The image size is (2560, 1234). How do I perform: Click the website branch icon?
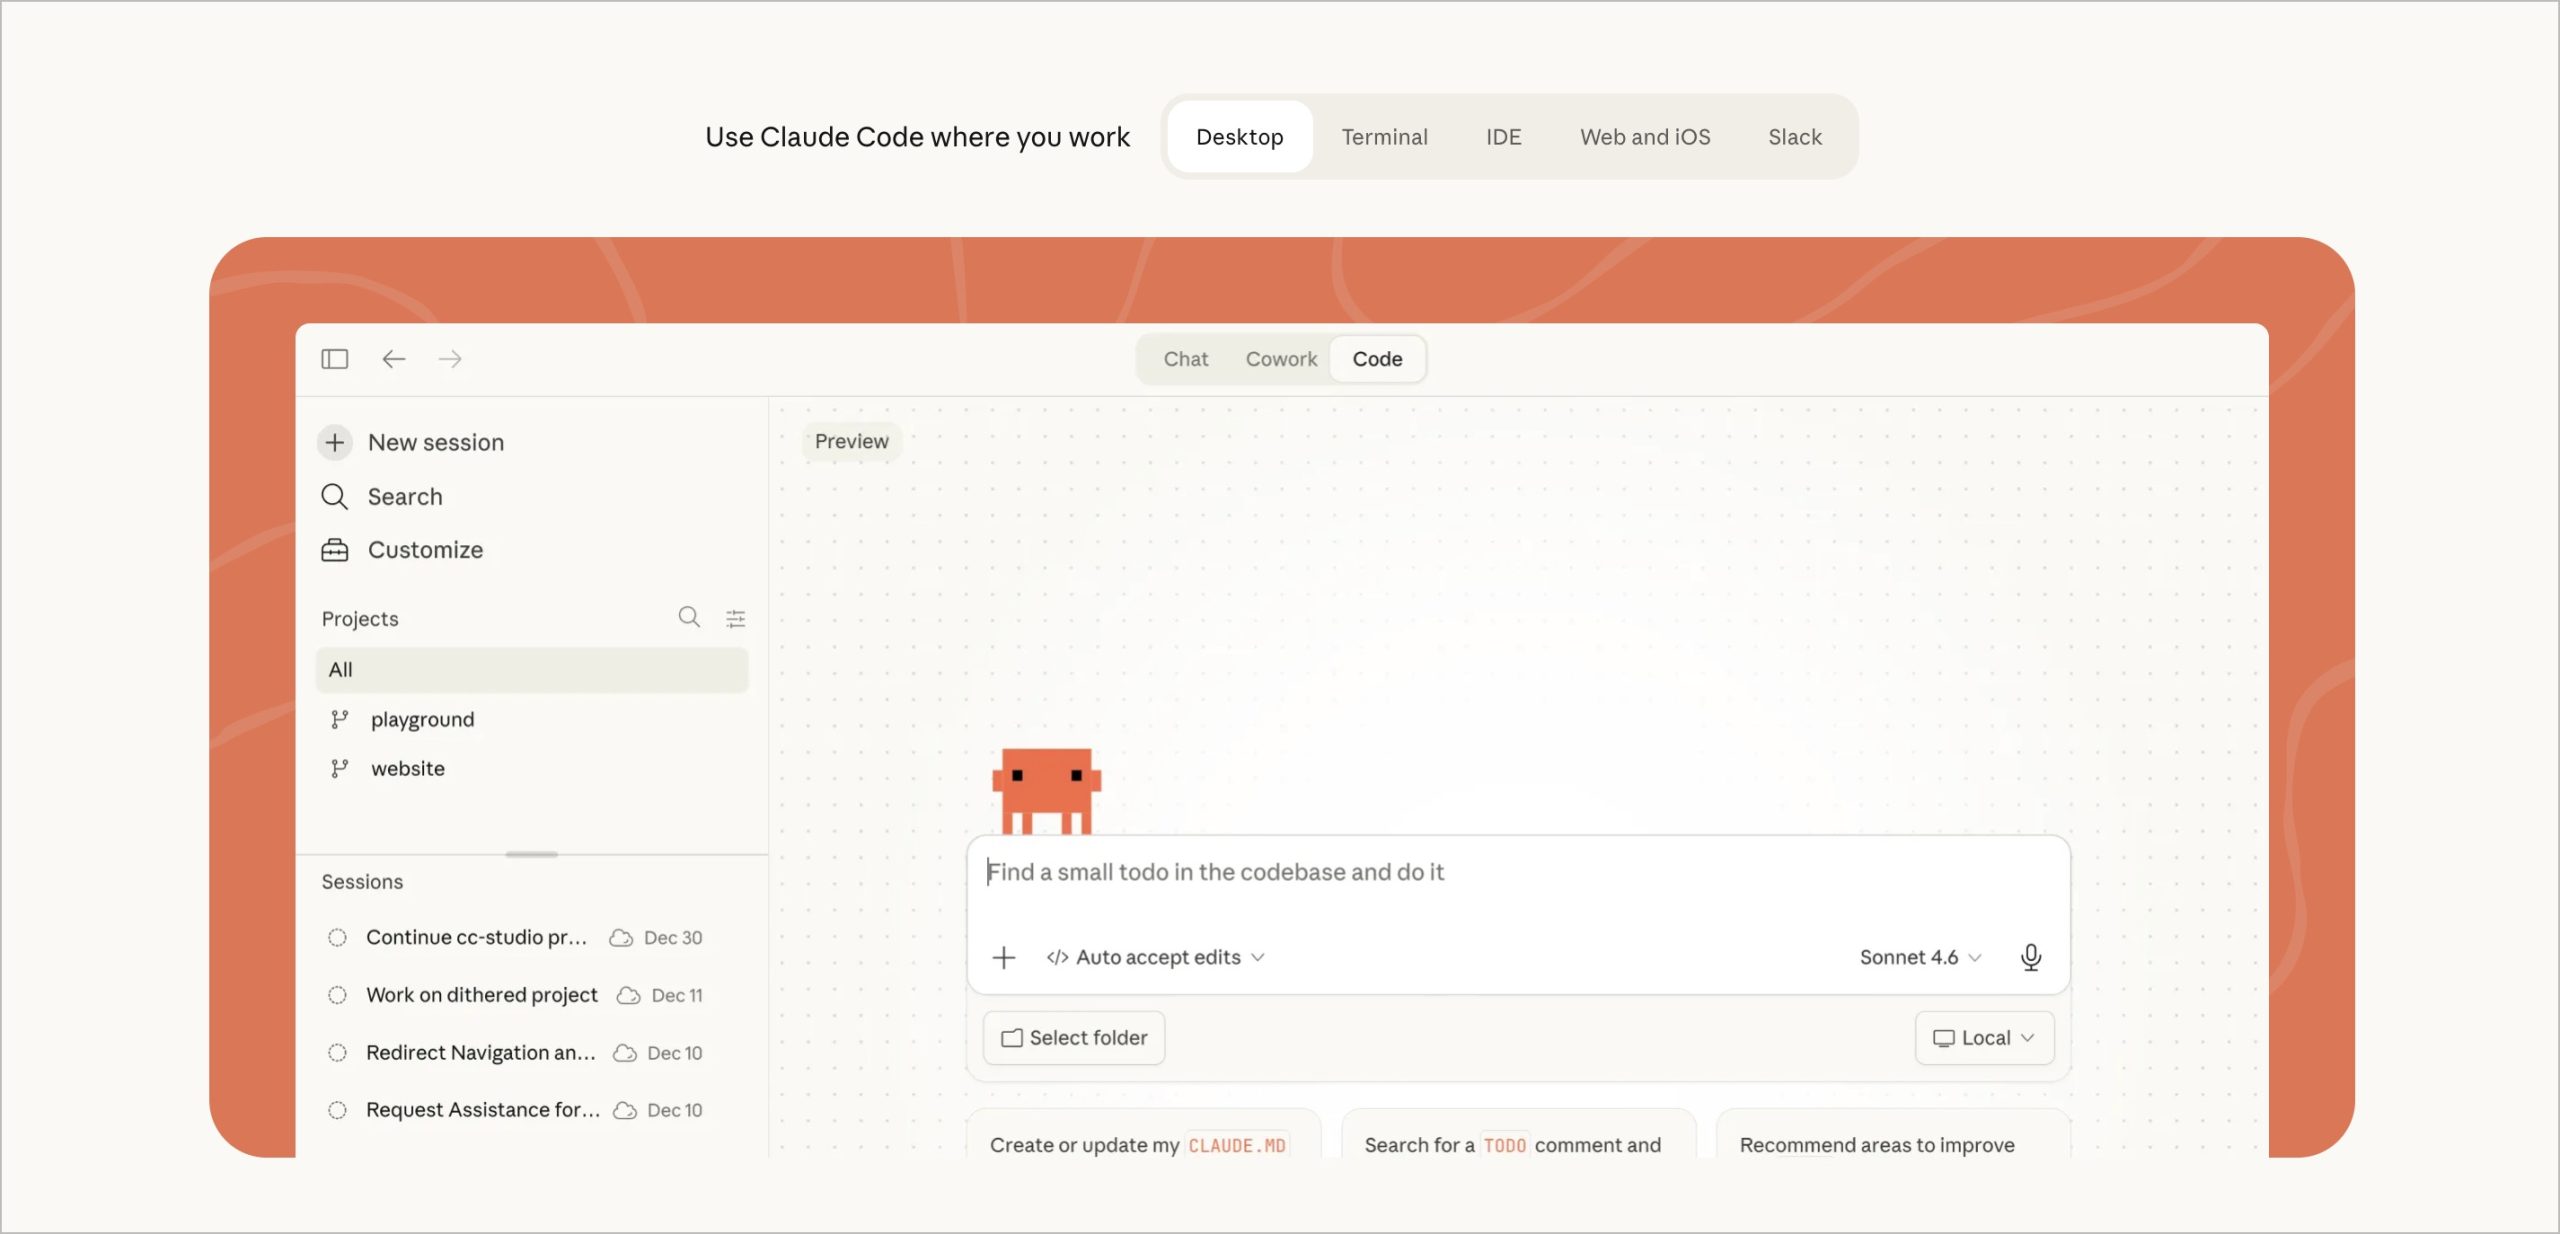click(x=340, y=768)
